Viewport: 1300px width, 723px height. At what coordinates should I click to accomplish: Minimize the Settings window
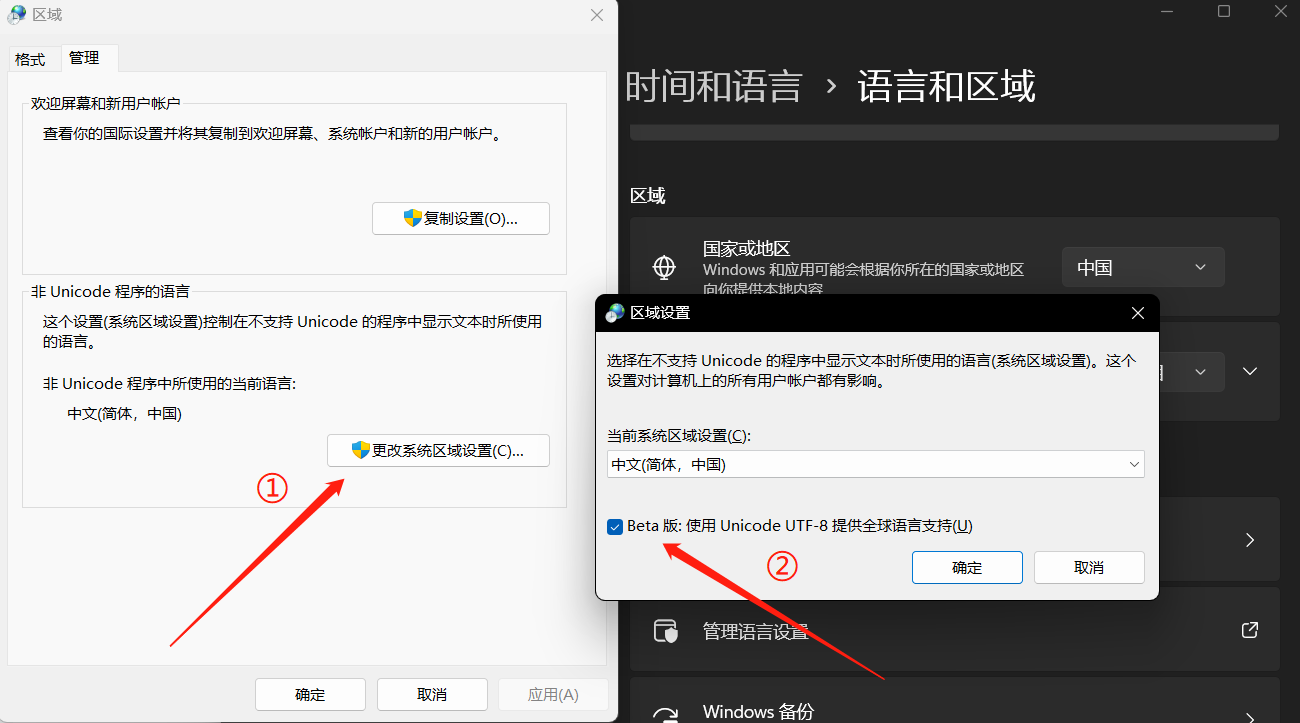(x=1166, y=11)
